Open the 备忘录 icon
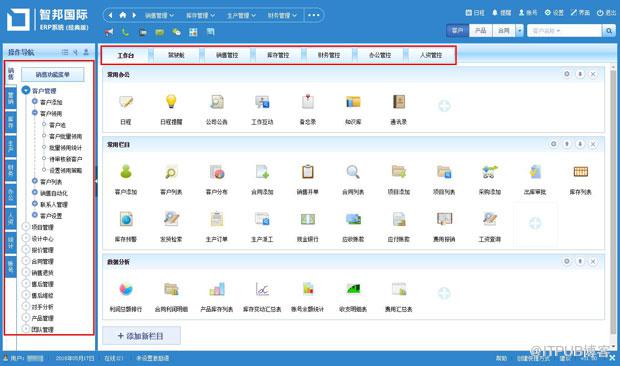Screen dimensions: 620x366 (308, 102)
